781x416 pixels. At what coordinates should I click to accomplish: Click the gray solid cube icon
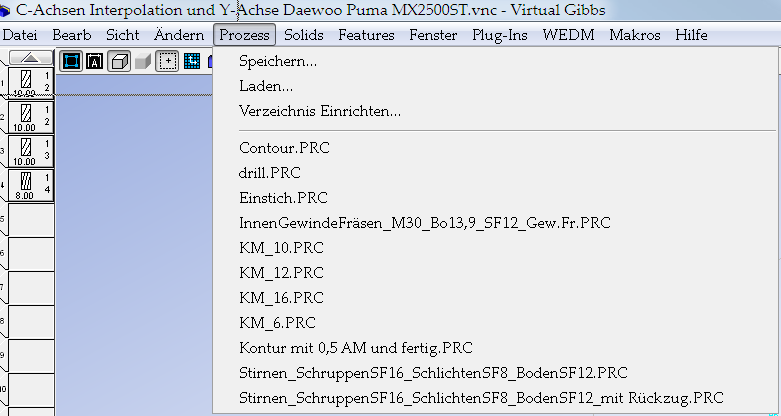click(143, 61)
